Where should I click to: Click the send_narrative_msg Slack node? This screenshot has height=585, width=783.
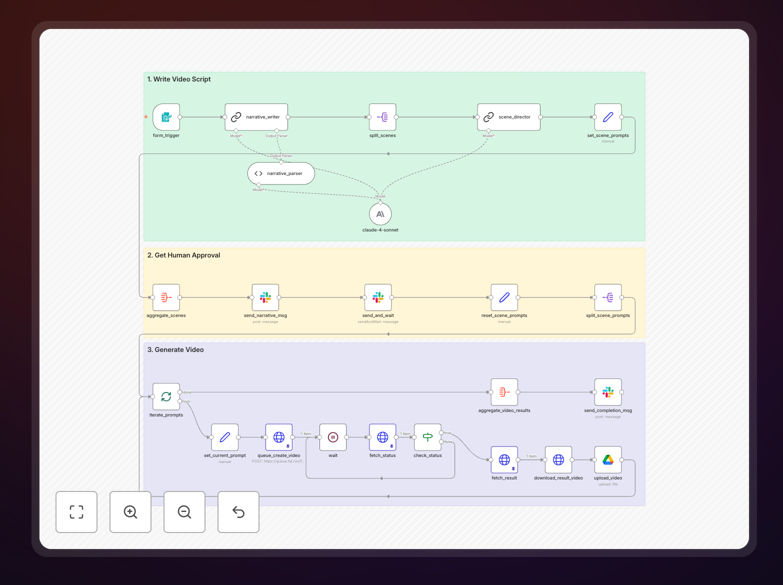pyautogui.click(x=265, y=297)
